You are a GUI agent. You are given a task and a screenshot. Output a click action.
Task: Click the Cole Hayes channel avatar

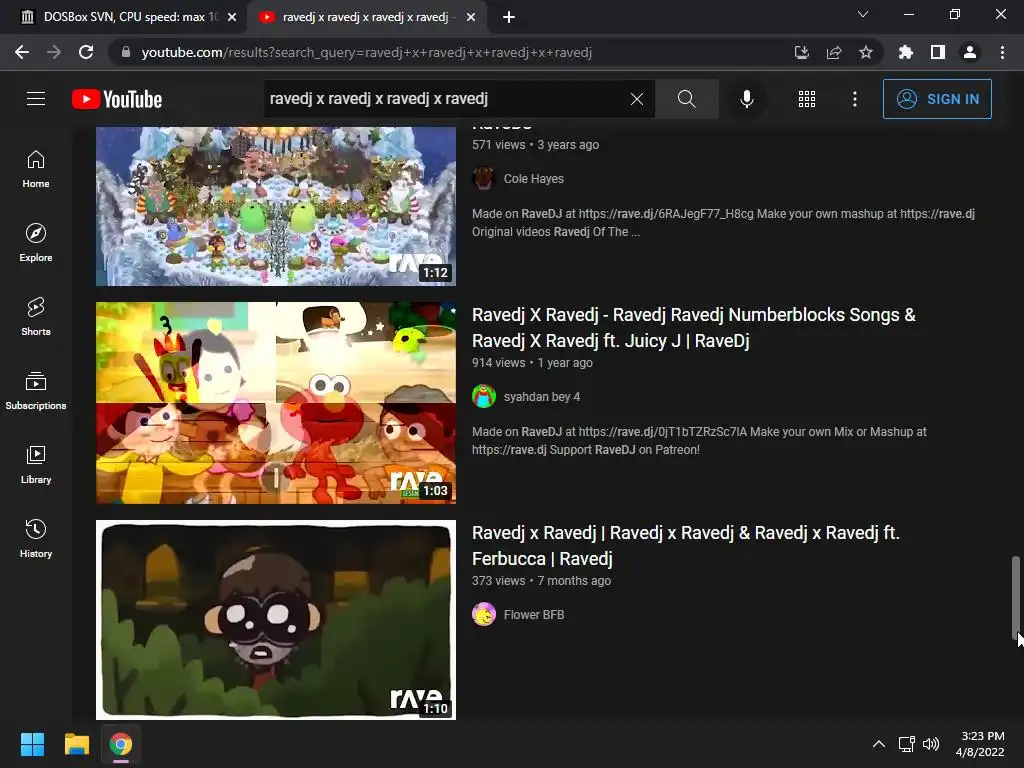484,178
